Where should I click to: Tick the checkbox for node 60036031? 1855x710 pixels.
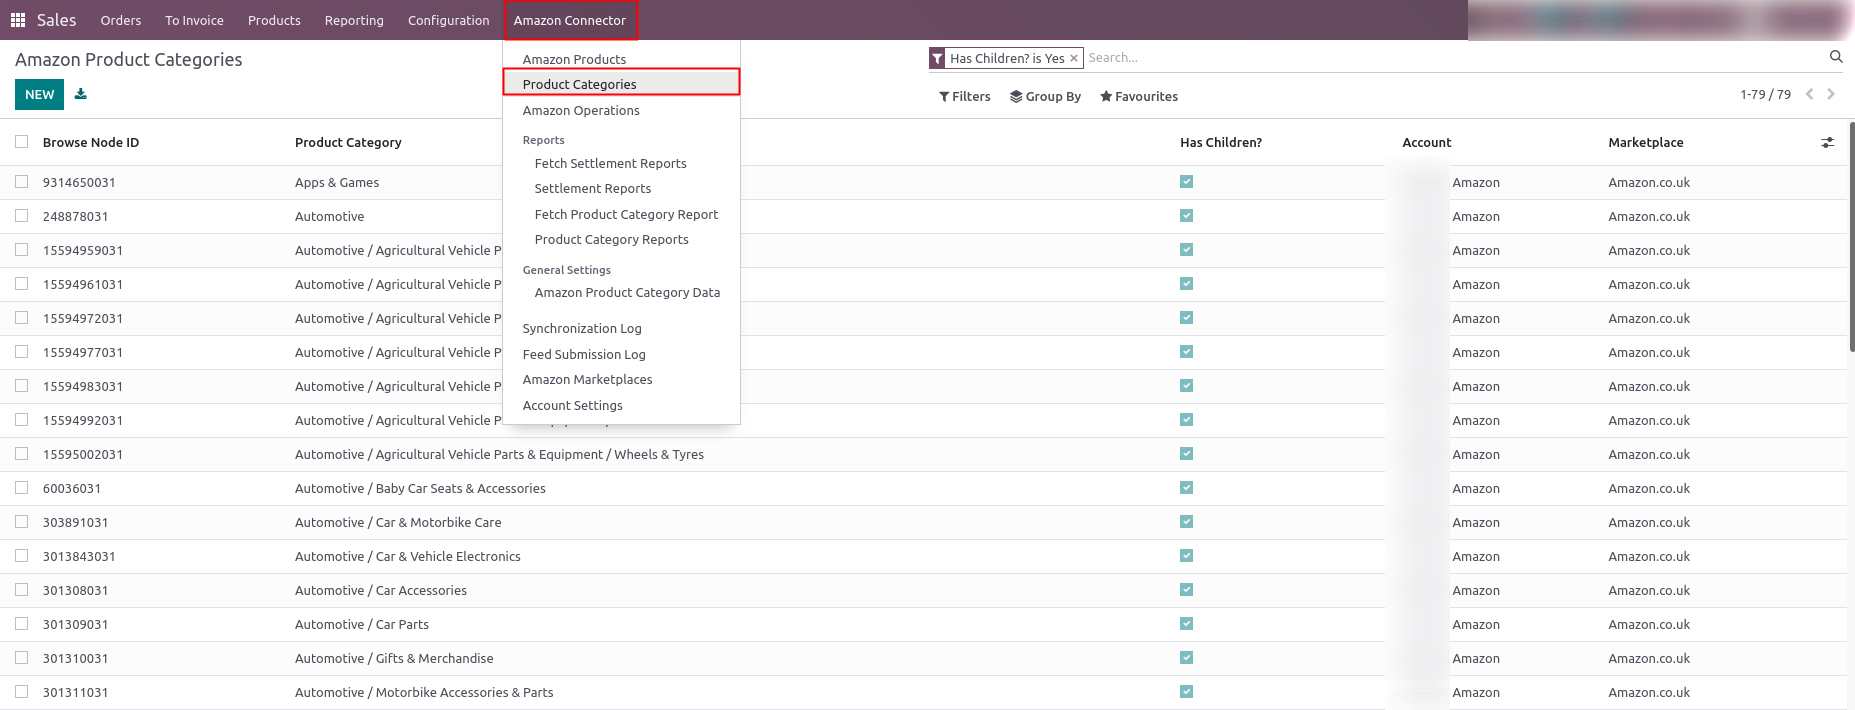point(21,488)
